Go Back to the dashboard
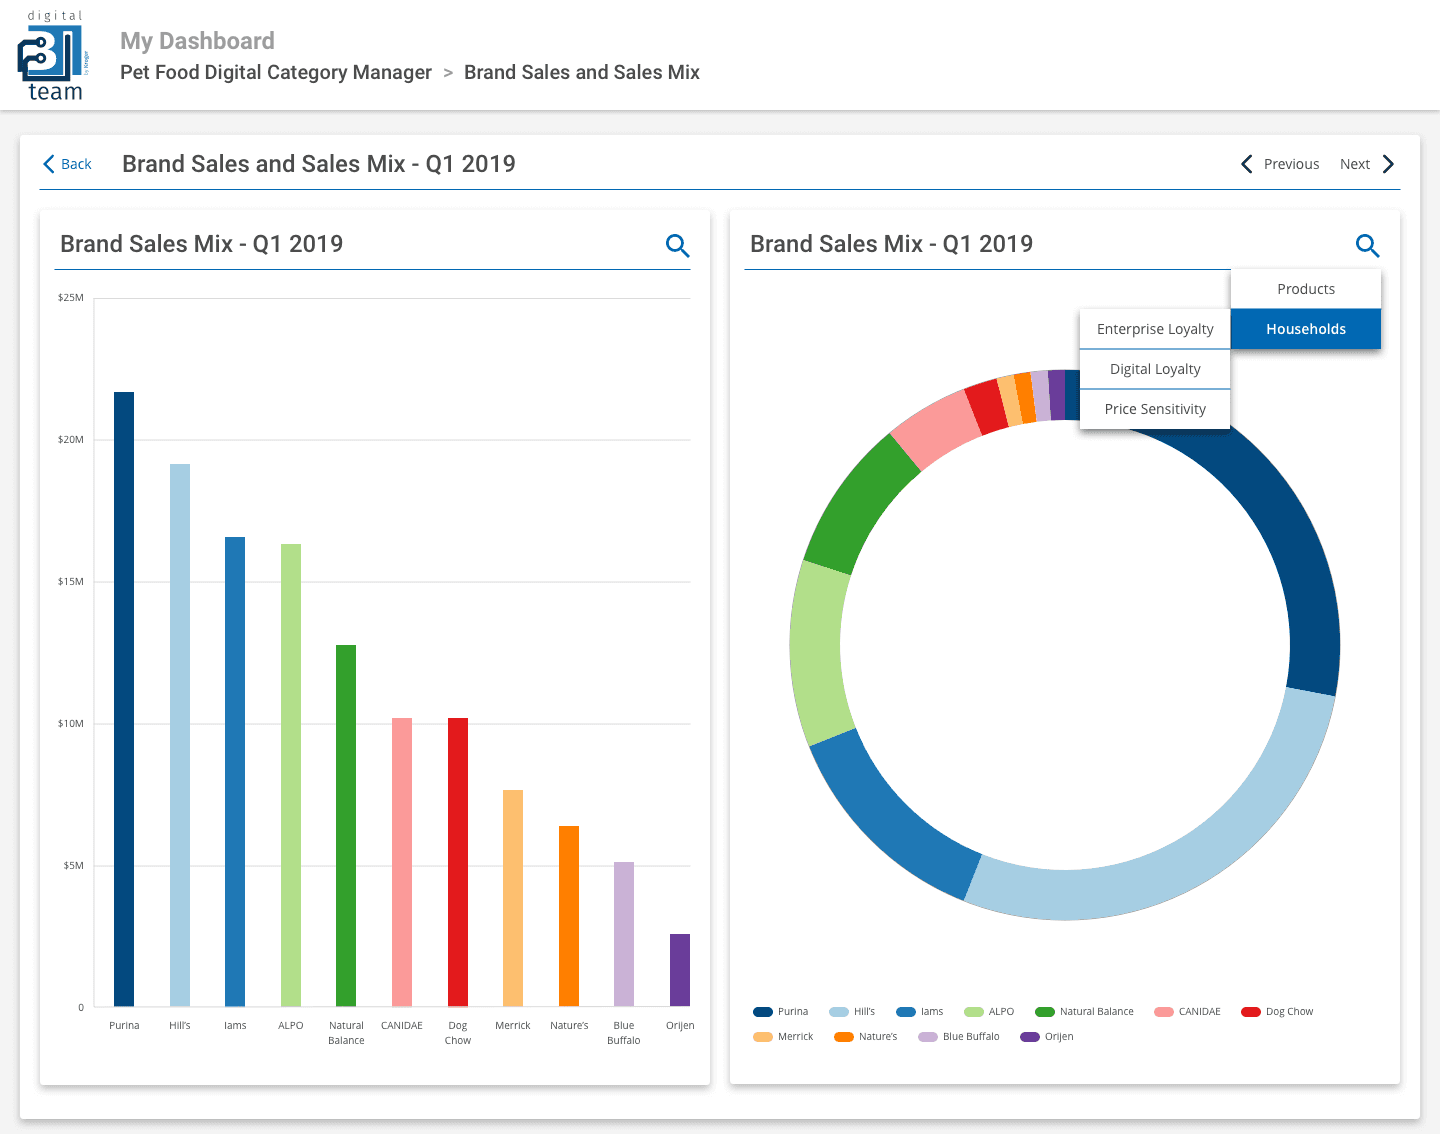The height and width of the screenshot is (1134, 1440). pyautogui.click(x=67, y=164)
